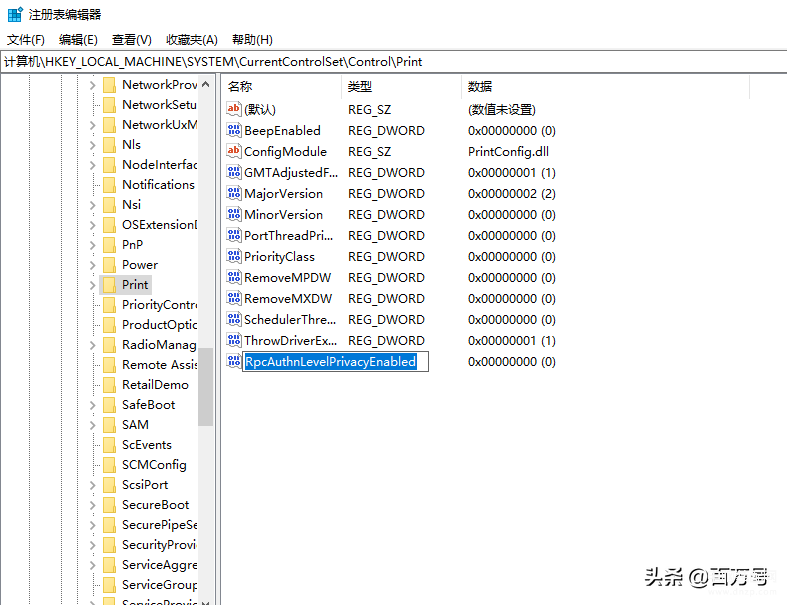The width and height of the screenshot is (787, 605).
Task: Expand the SAM key chevron
Action: pyautogui.click(x=92, y=425)
